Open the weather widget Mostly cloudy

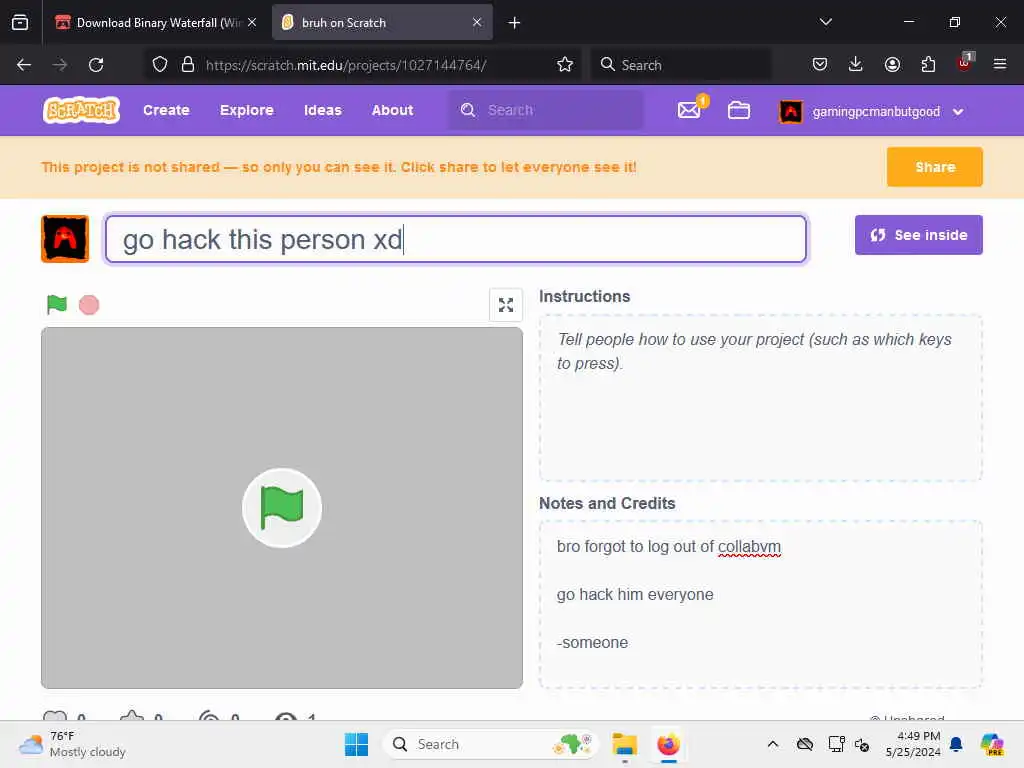point(72,744)
